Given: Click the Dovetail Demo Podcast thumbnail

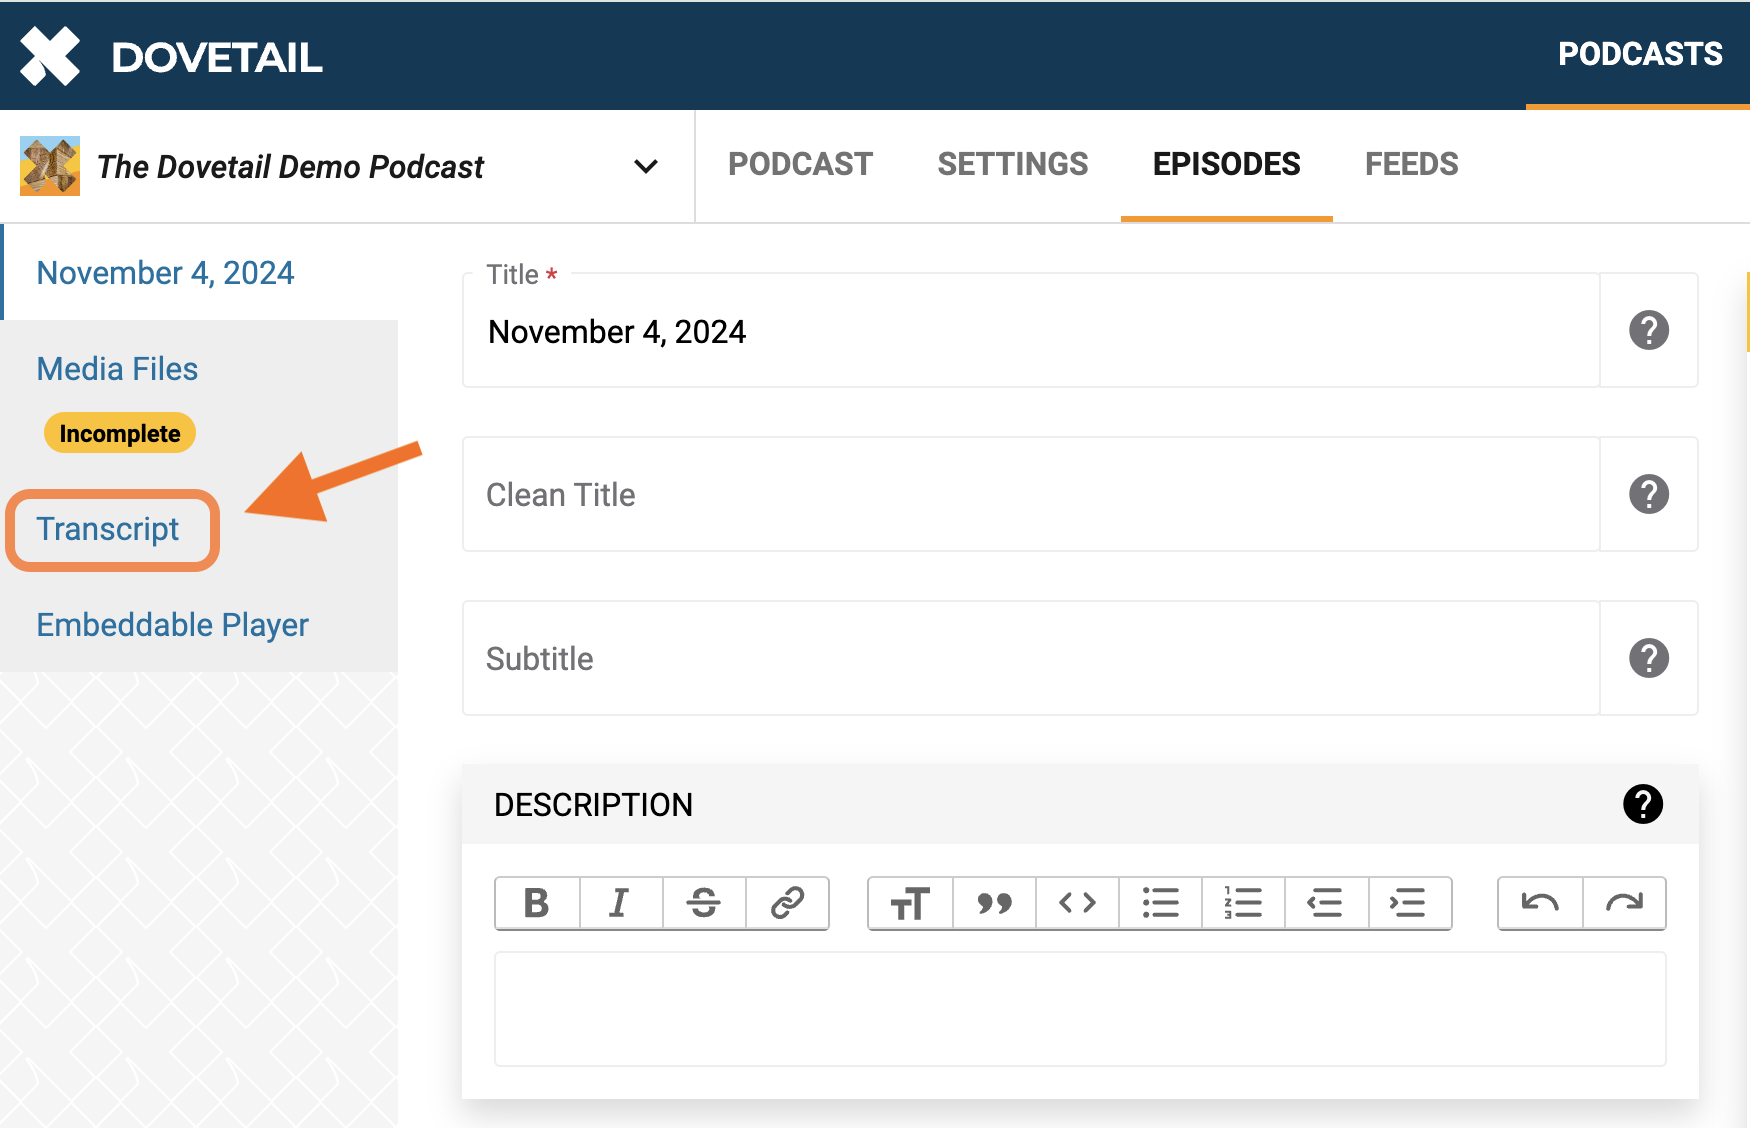Looking at the screenshot, I should pos(50,166).
